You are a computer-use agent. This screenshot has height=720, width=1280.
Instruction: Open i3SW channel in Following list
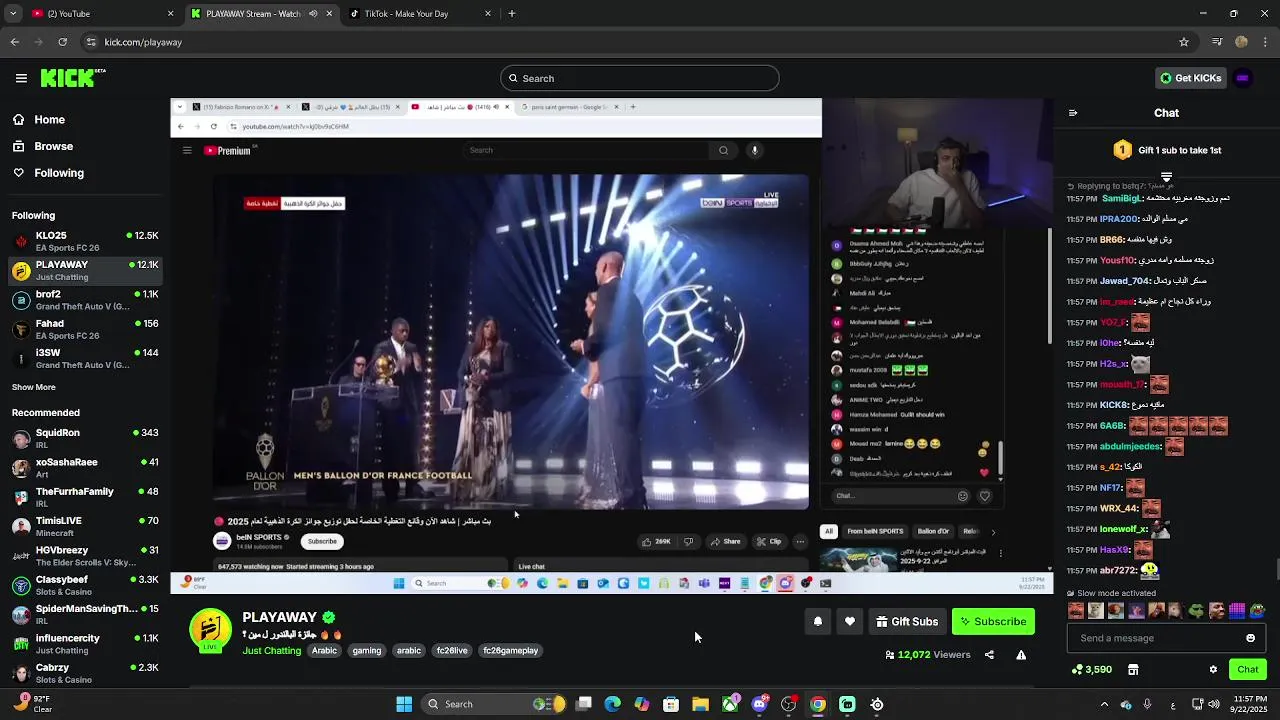[84, 358]
